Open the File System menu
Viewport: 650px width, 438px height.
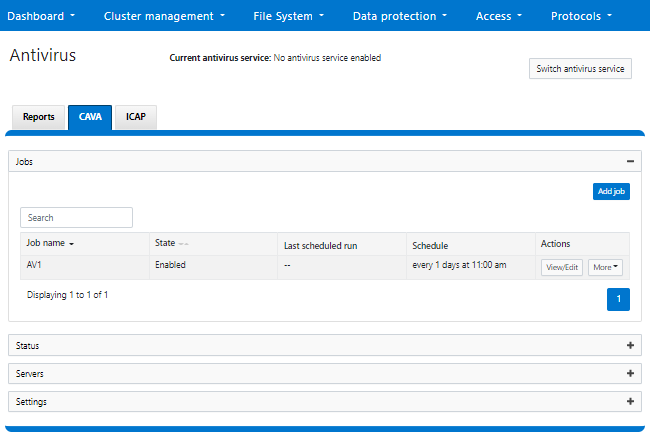click(x=288, y=16)
